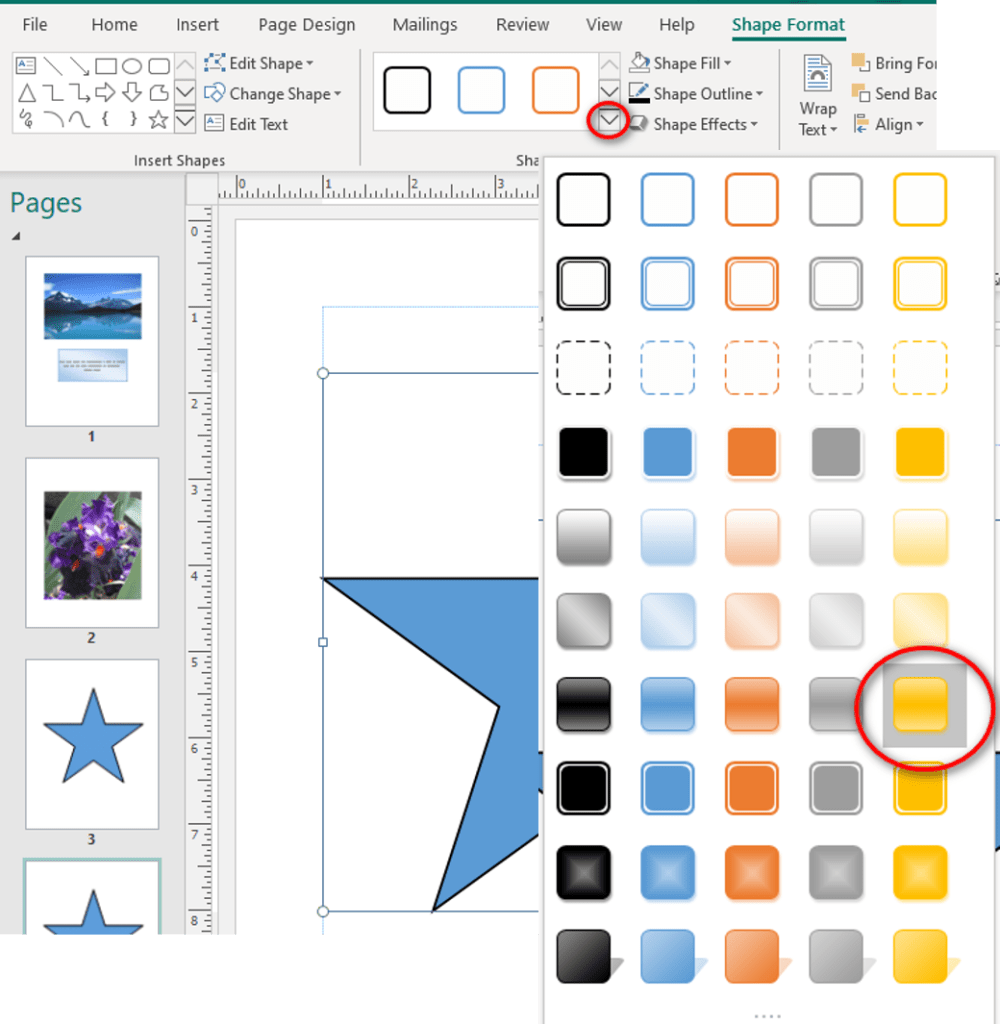Pick the Left Brace shape
This screenshot has width=1000, height=1024.
click(106, 120)
